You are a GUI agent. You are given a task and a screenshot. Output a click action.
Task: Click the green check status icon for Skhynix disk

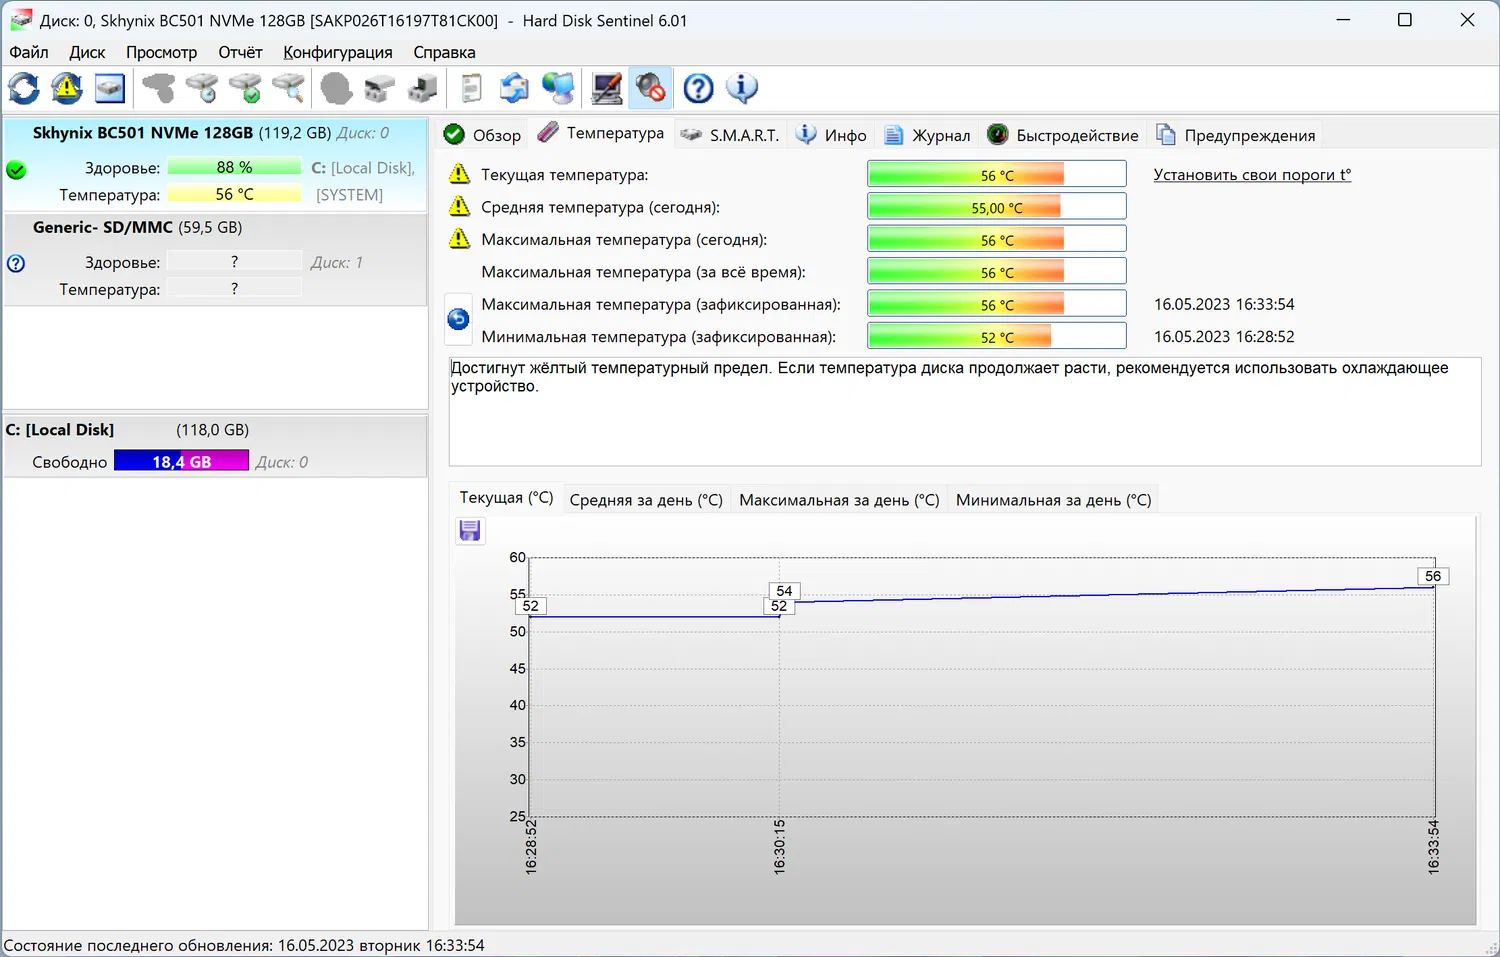(x=16, y=170)
